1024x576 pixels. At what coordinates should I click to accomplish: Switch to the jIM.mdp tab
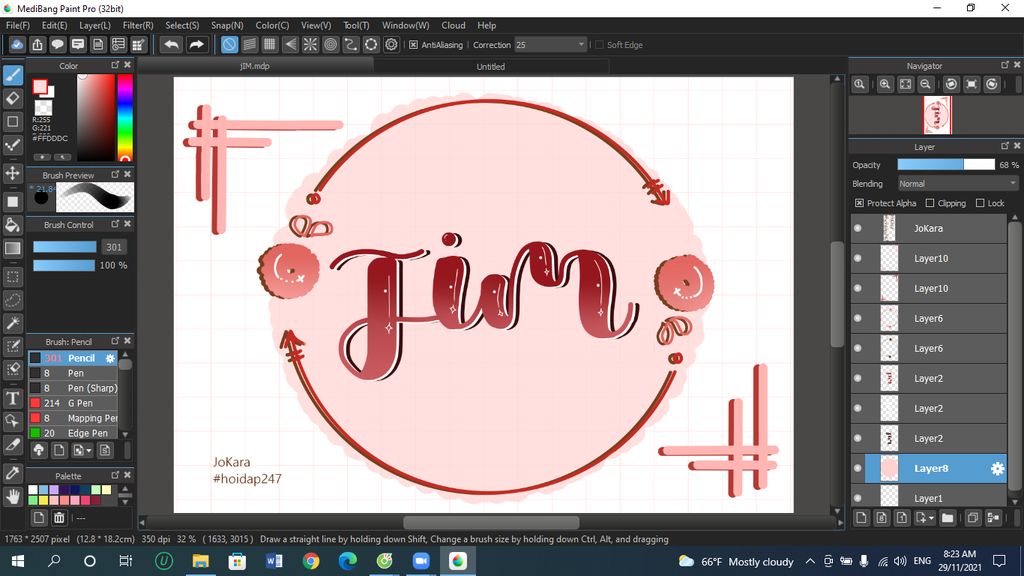tap(255, 66)
